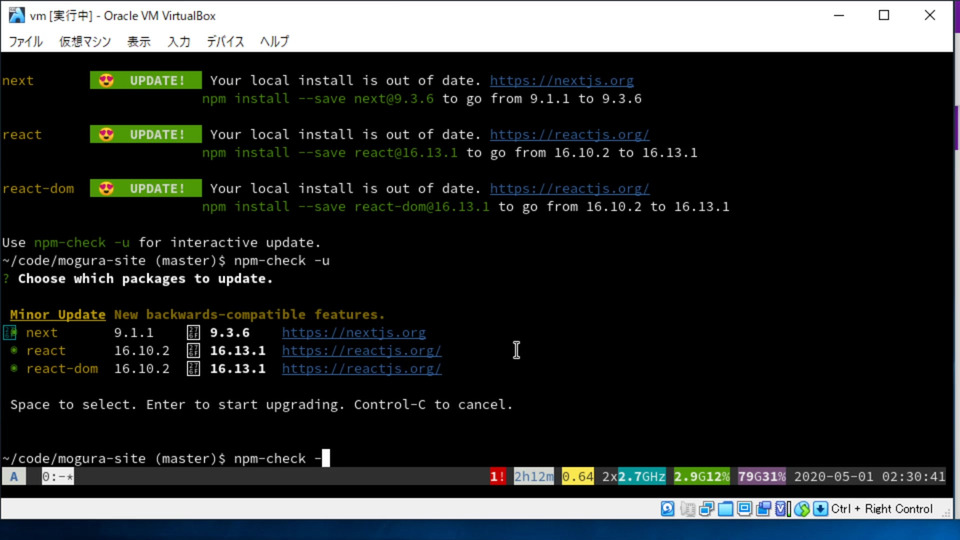Open the reactjs.org link in react's UPDATE message

point(569,135)
